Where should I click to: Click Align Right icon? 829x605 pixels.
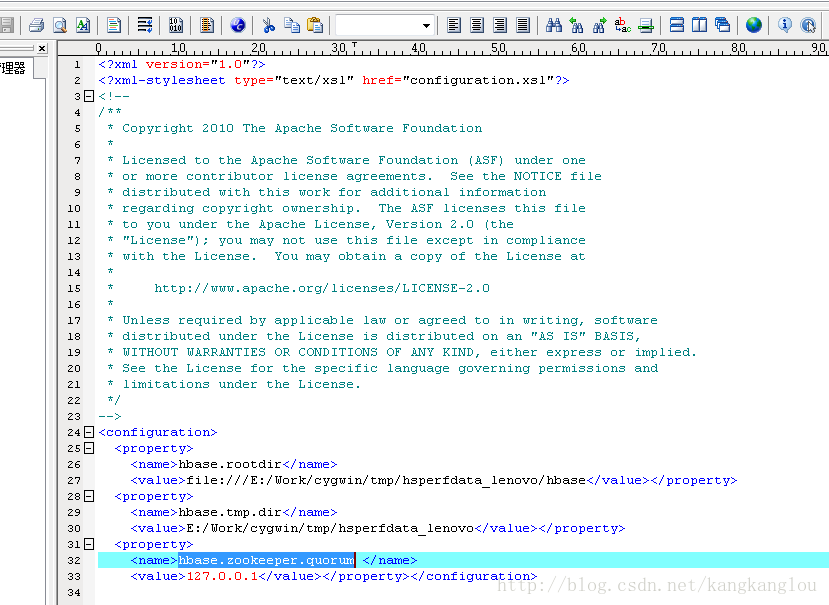(x=500, y=25)
